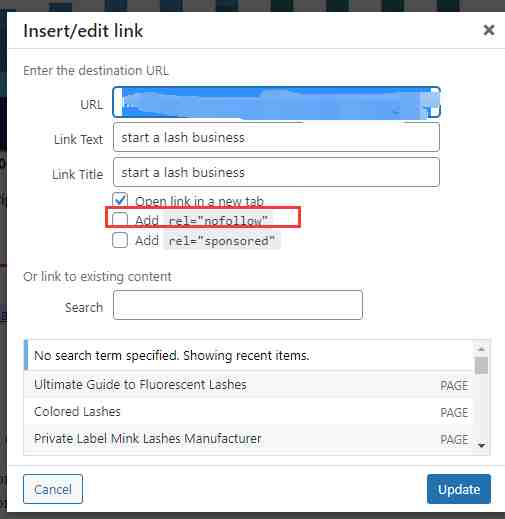Click the scroll down arrow in results list

pyautogui.click(x=481, y=445)
